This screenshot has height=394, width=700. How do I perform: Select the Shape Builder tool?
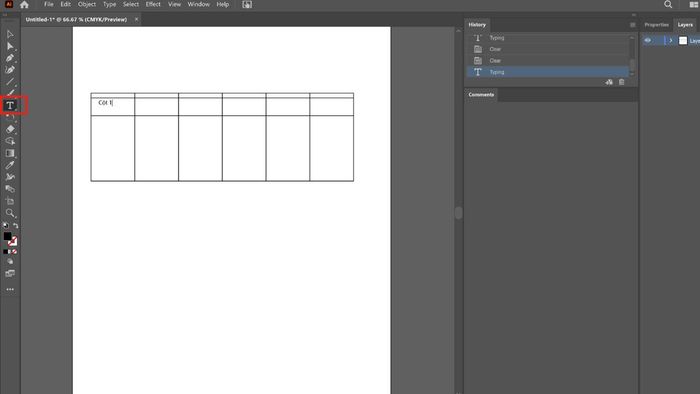tap(10, 141)
